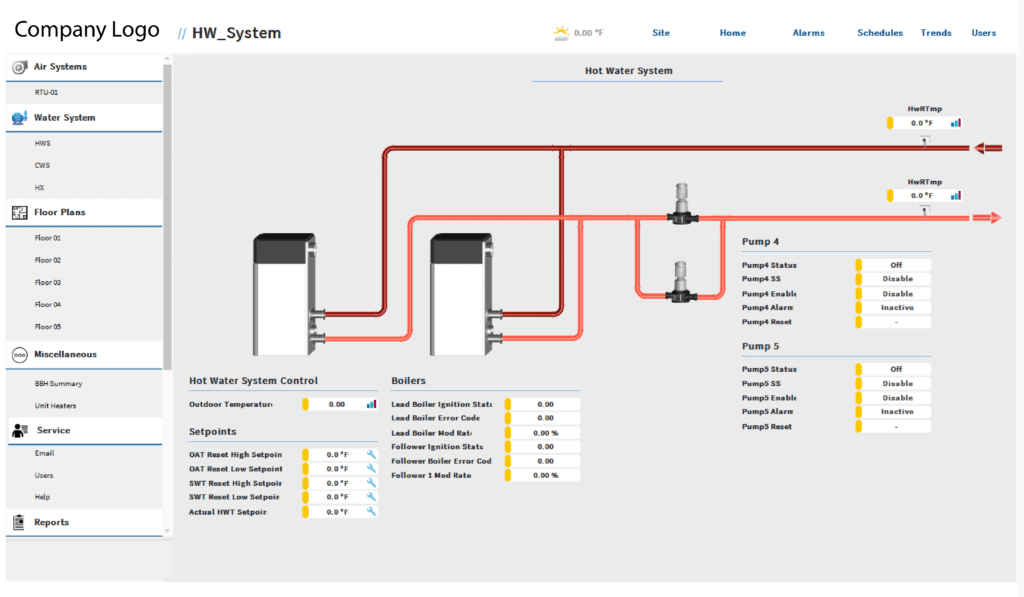This screenshot has height=597, width=1024.
Task: Click Follower 1 Mod Rate value
Action: pyautogui.click(x=545, y=476)
